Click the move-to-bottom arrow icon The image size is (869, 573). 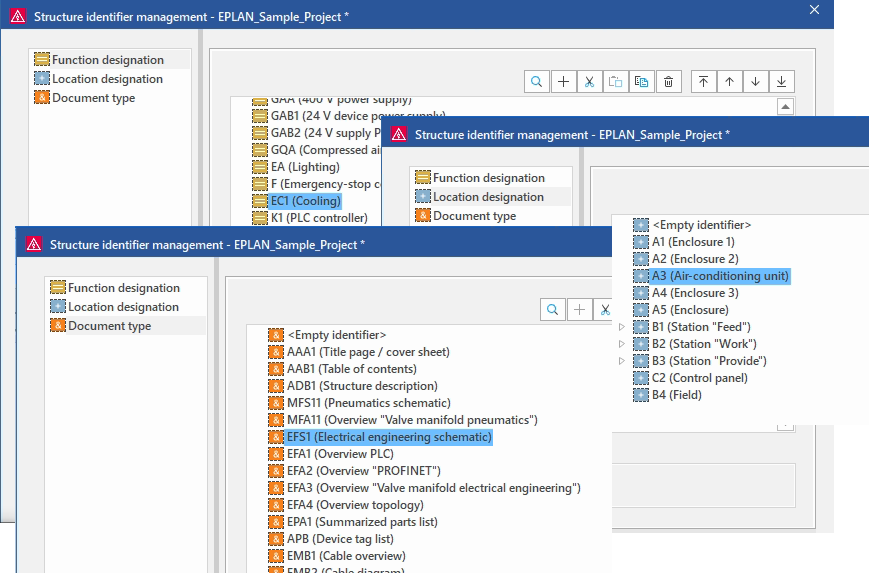tap(781, 82)
